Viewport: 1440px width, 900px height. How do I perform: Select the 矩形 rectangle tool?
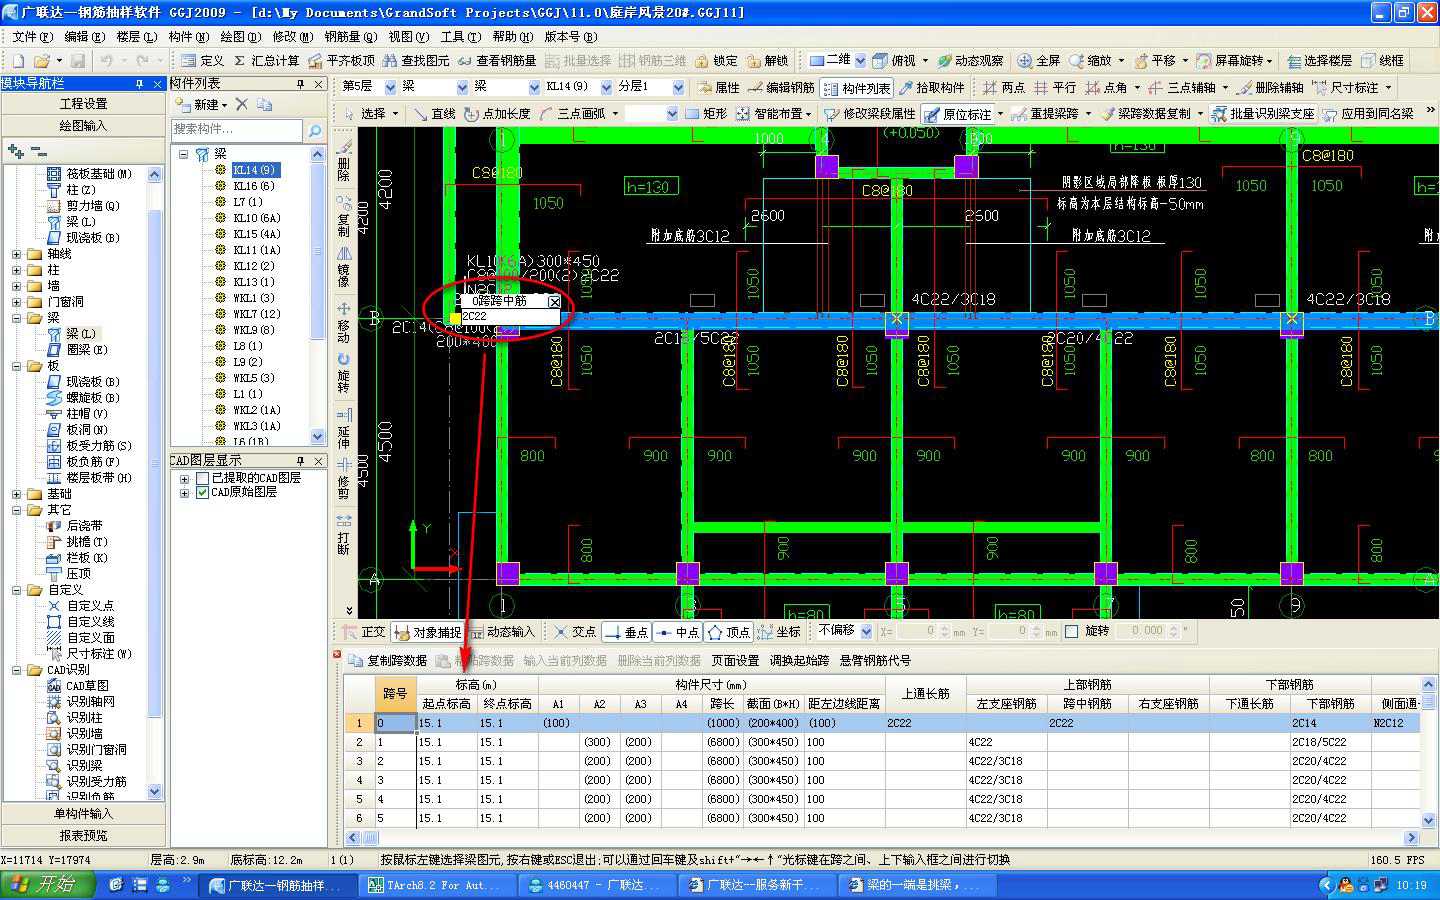706,113
